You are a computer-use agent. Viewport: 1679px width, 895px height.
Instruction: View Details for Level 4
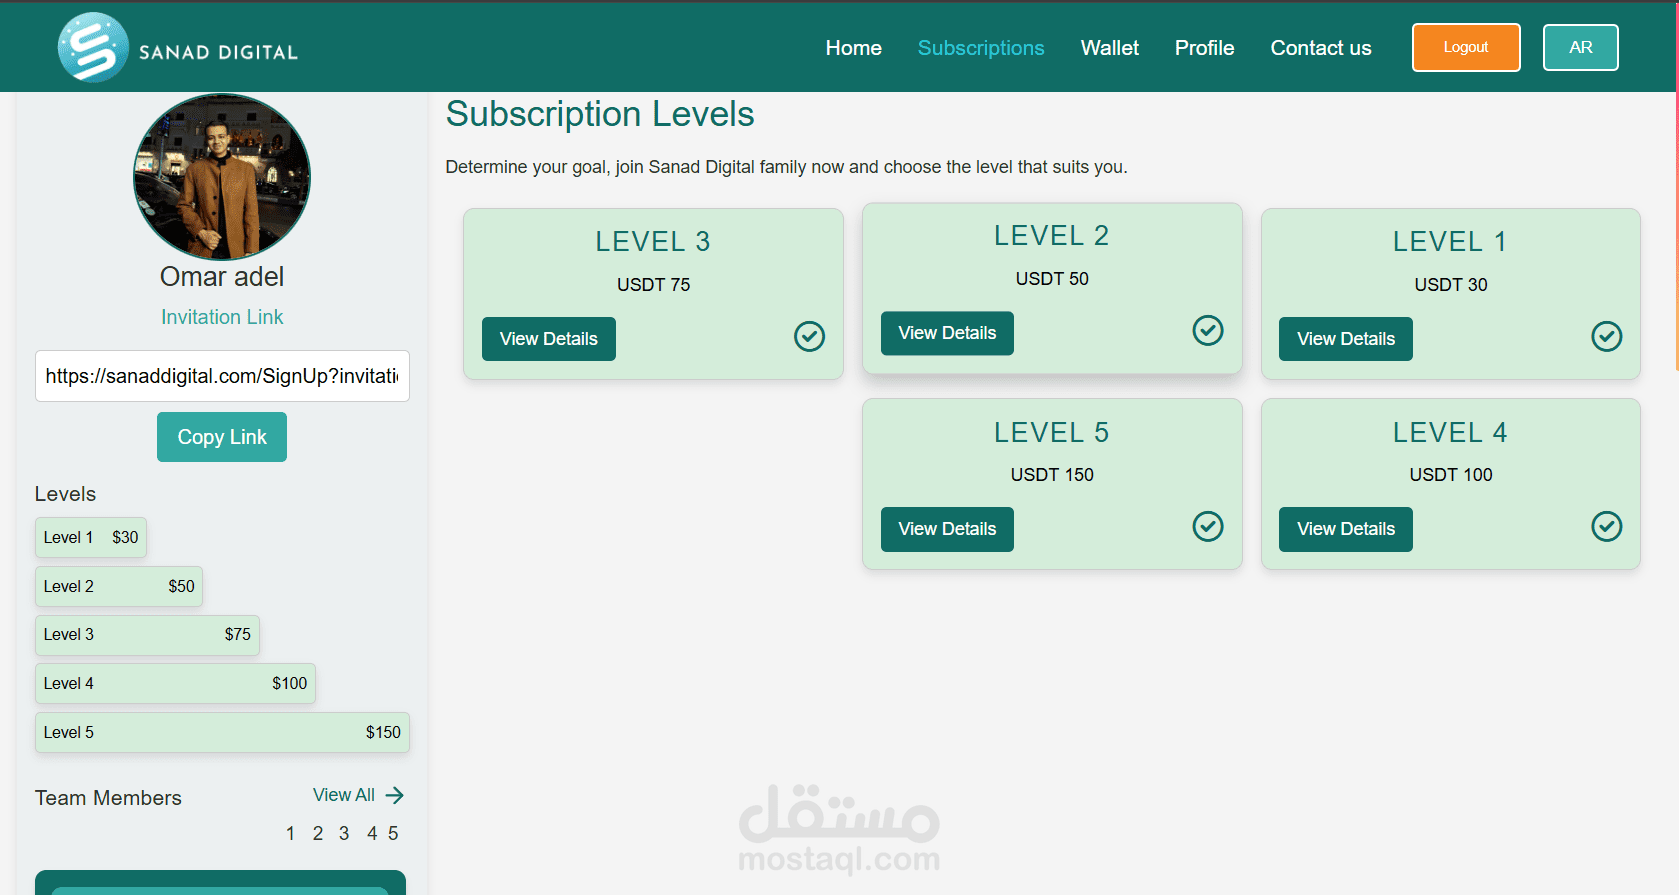pos(1345,529)
